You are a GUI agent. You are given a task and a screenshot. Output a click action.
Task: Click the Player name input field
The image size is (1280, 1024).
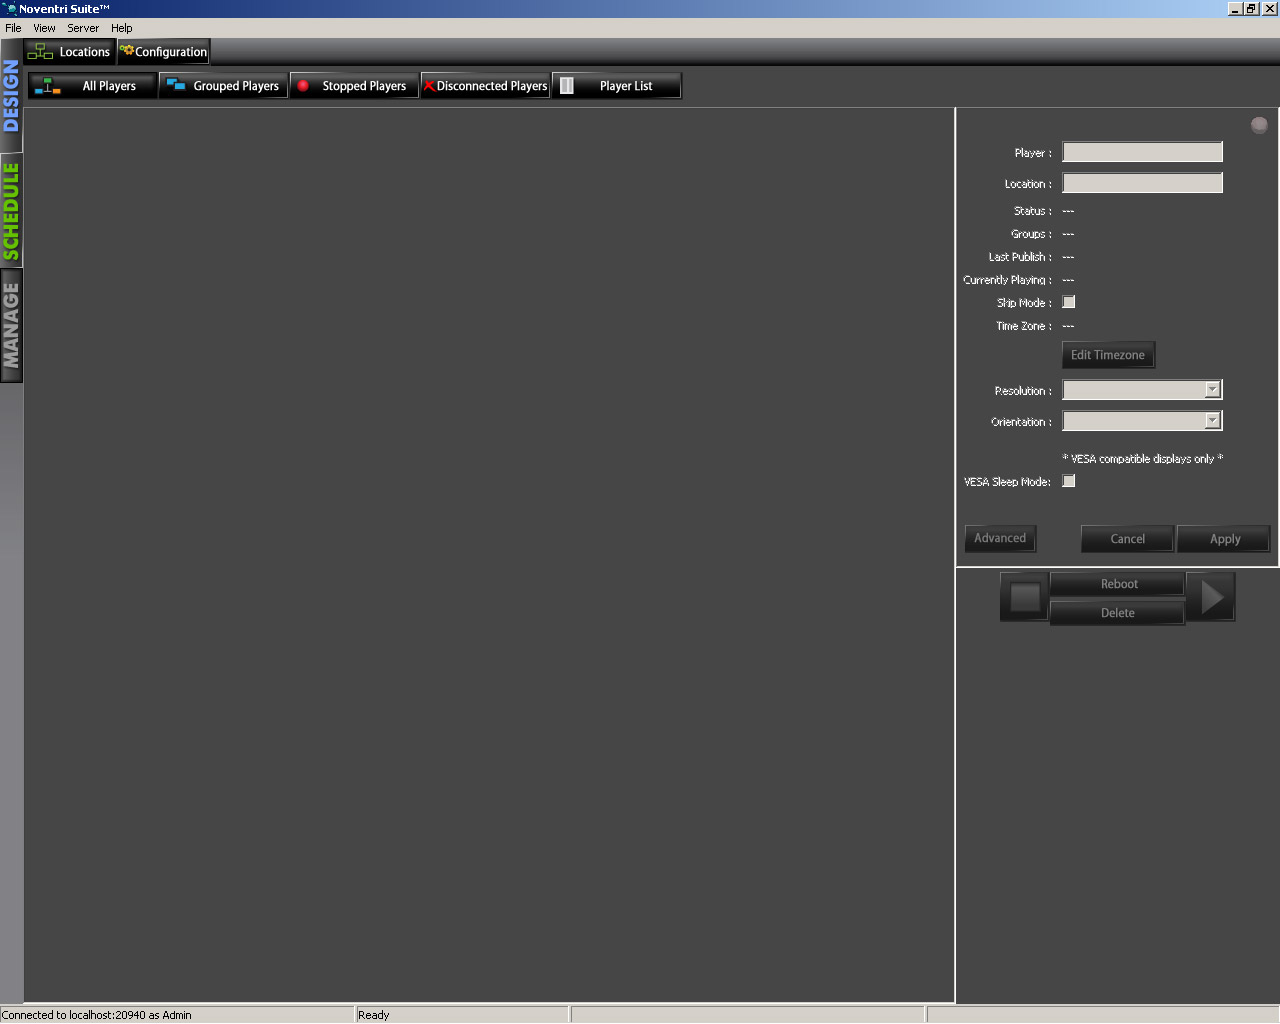tap(1142, 152)
